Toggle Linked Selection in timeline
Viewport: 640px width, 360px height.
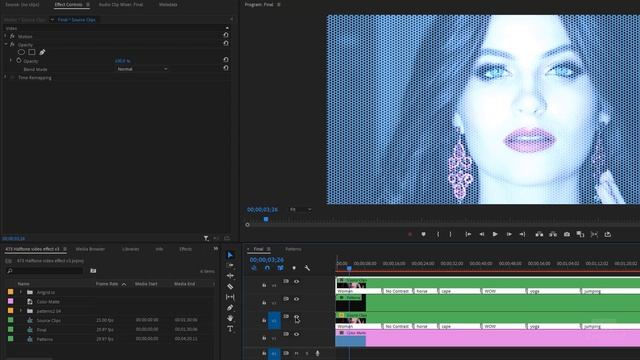[280, 268]
